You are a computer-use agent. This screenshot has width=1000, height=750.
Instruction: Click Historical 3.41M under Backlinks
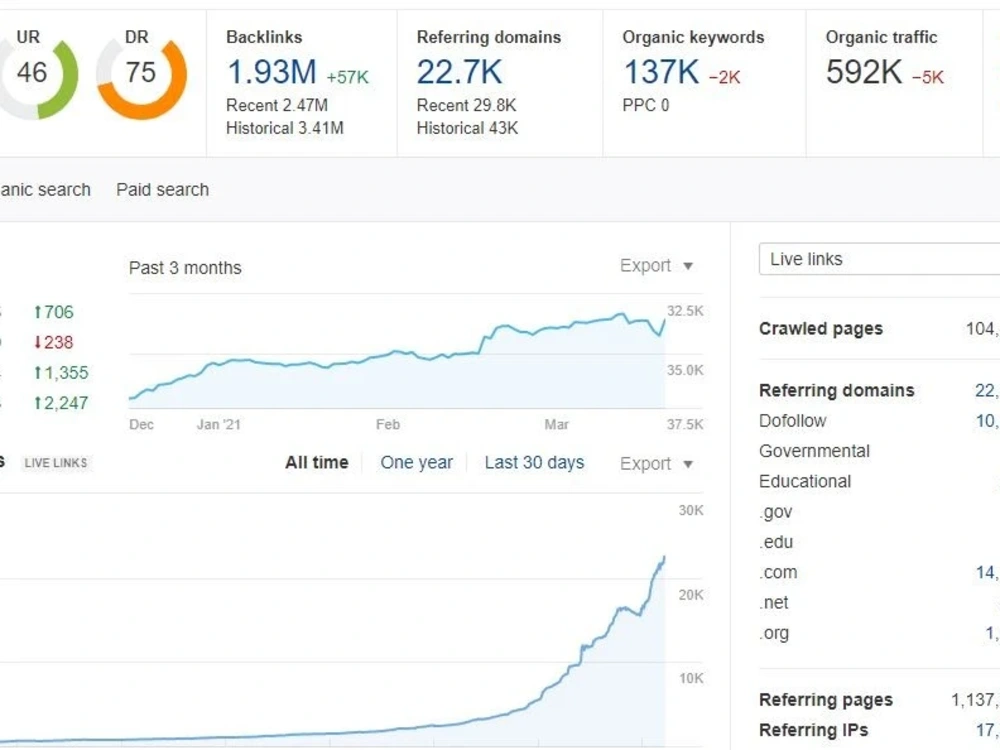click(x=284, y=128)
